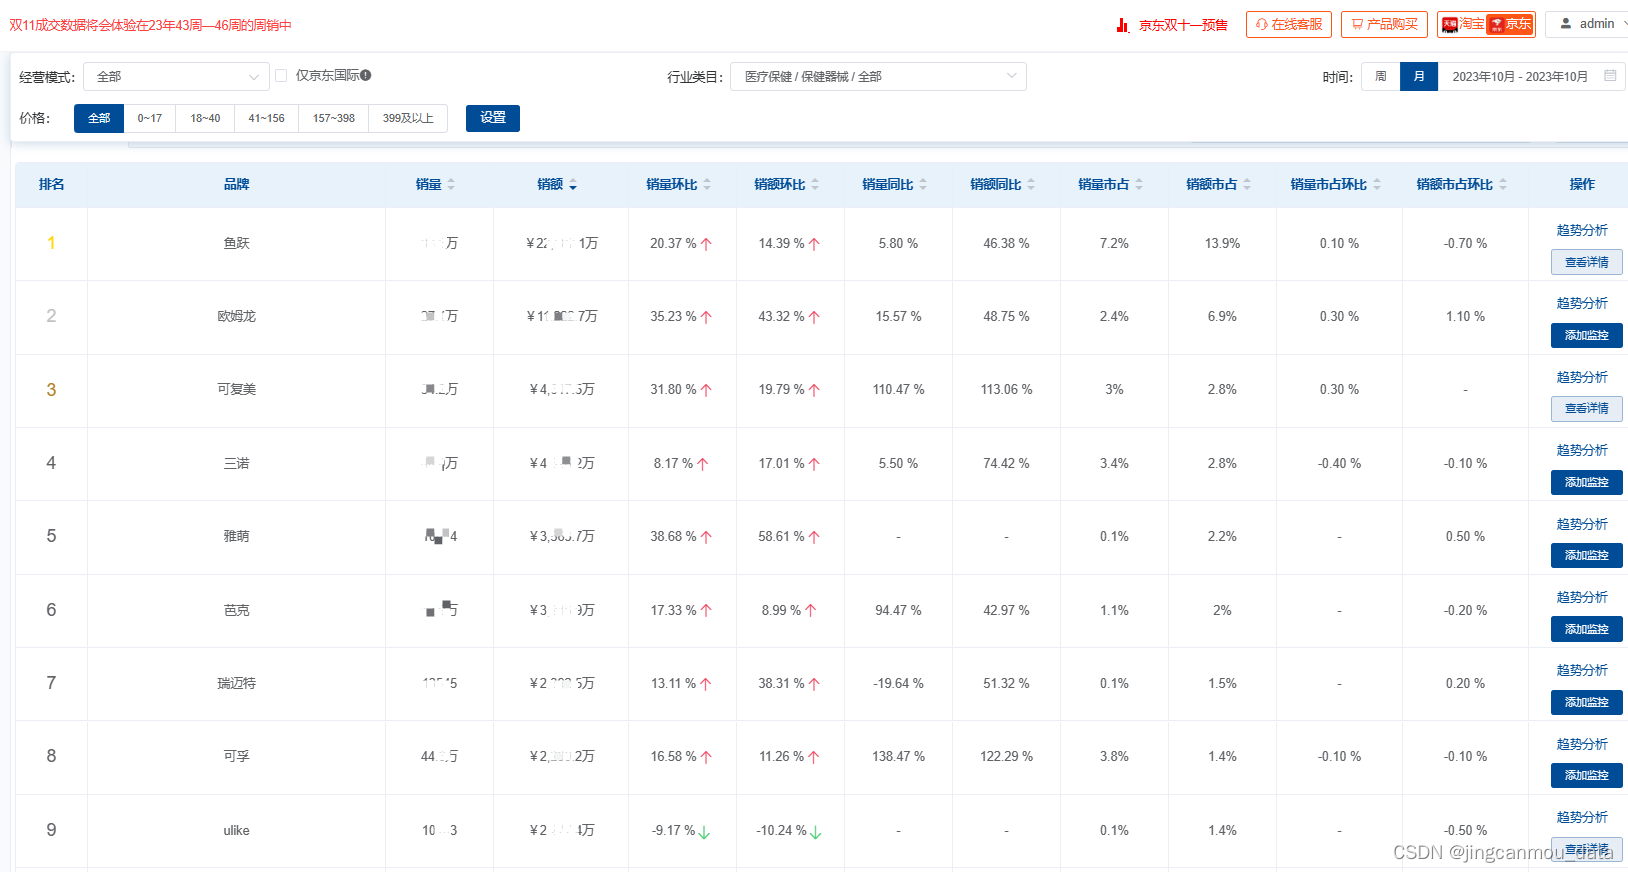
Task: Select price range 18~40
Action: tap(205, 118)
